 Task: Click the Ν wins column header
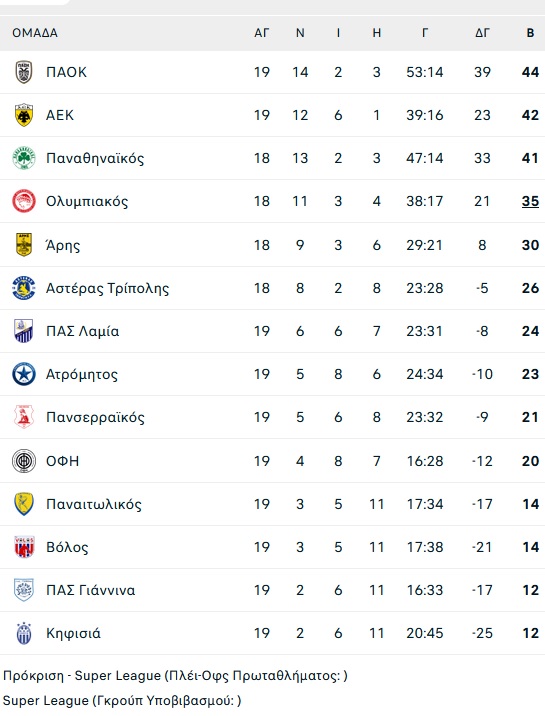click(300, 33)
